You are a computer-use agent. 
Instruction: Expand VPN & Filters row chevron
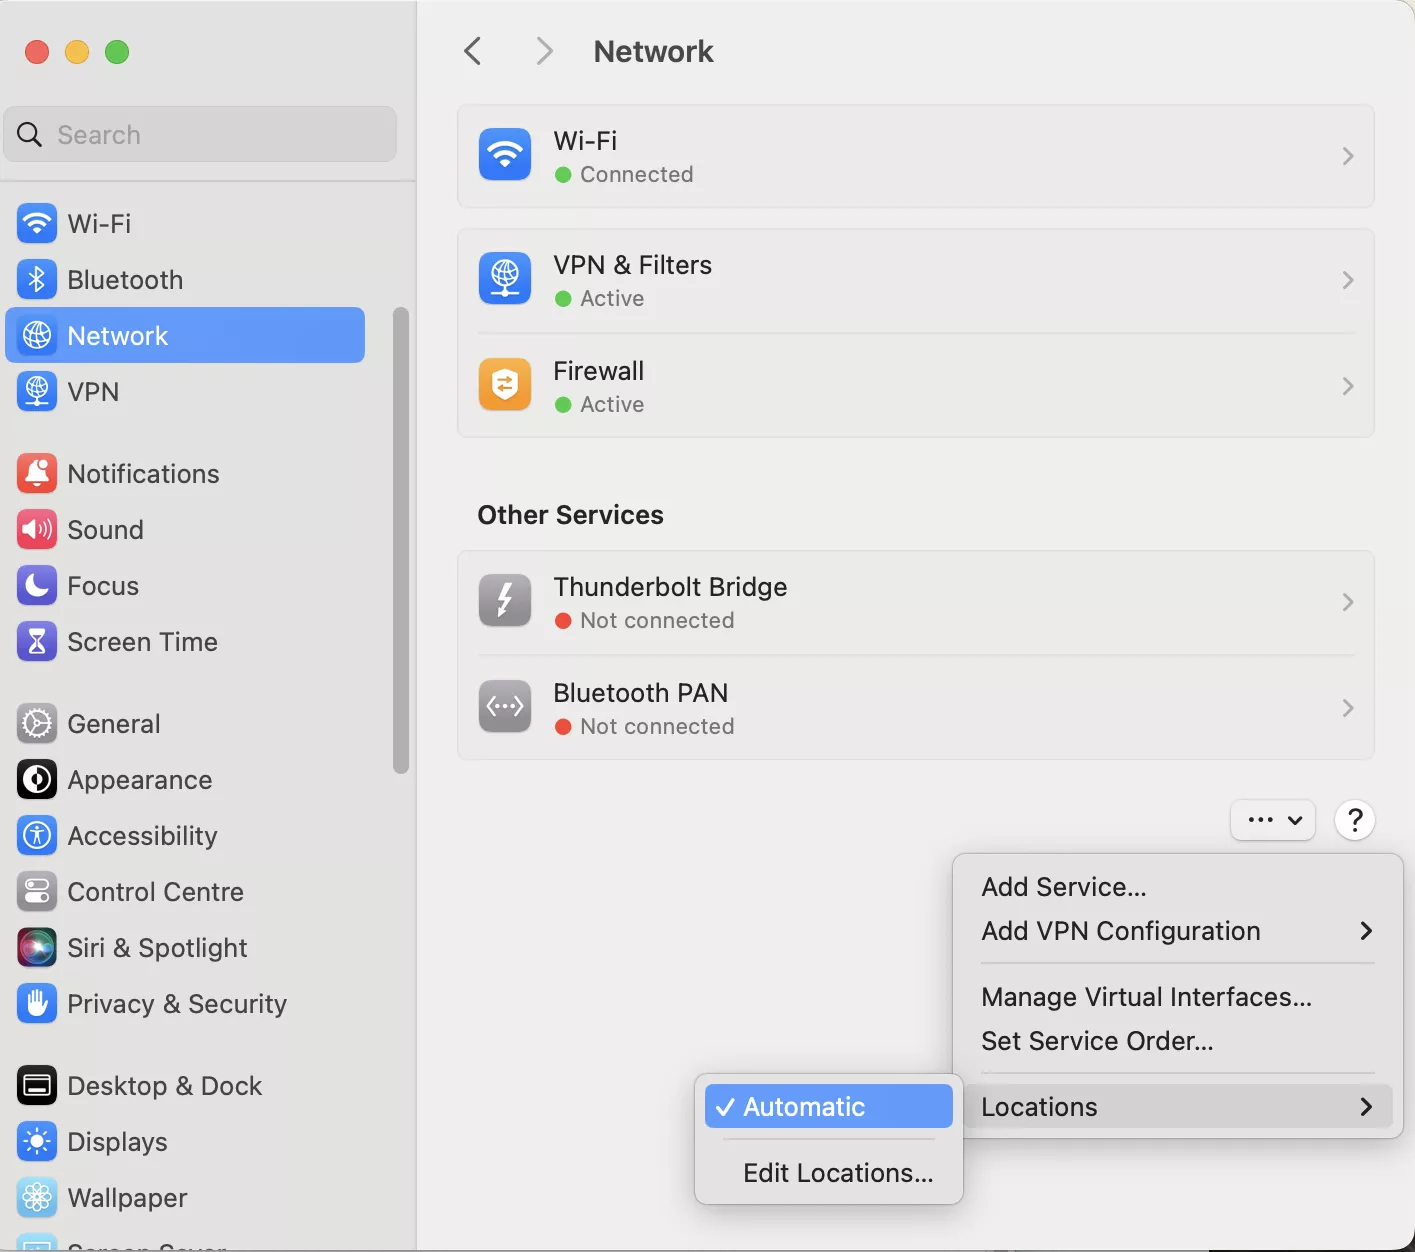pos(1348,280)
